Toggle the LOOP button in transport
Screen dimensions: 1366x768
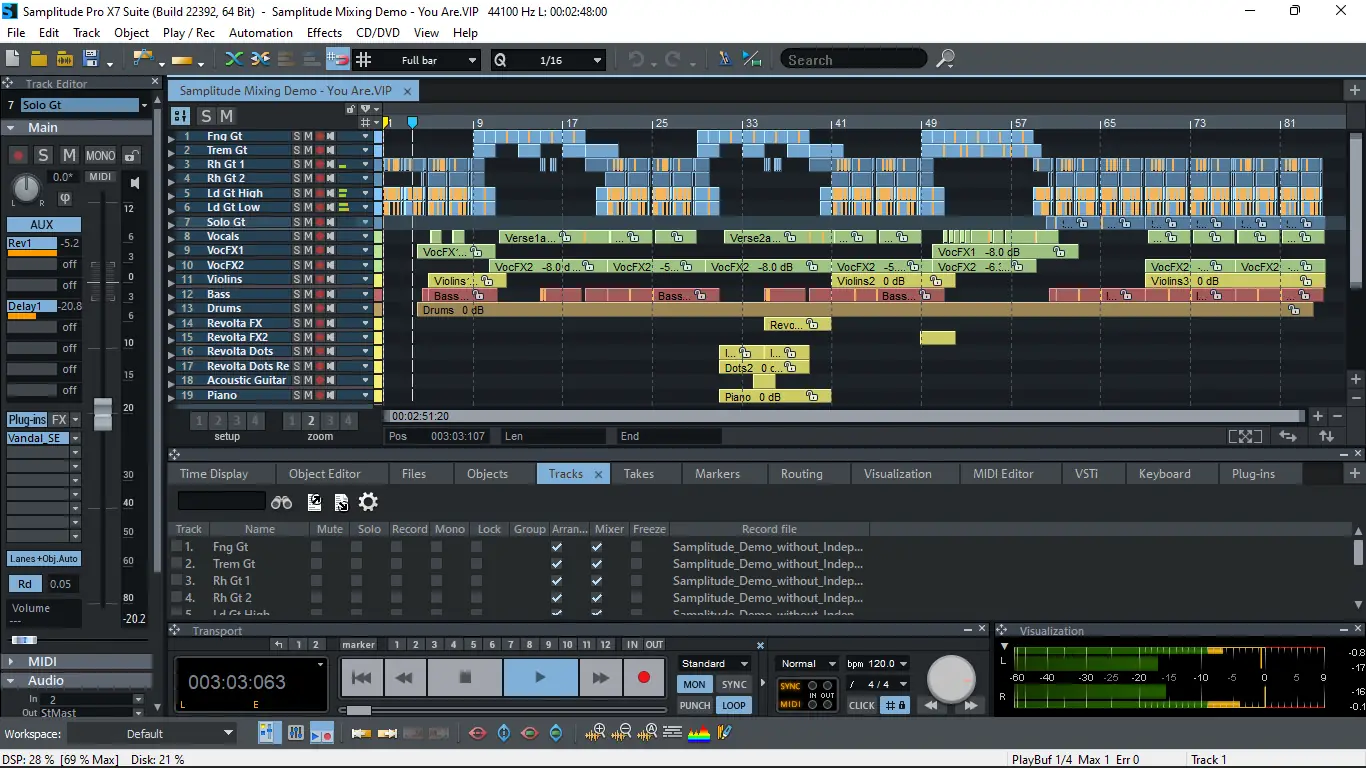pos(734,705)
